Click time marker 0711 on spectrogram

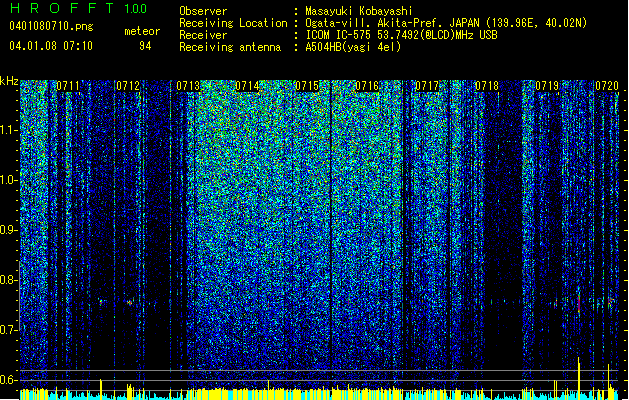68,86
